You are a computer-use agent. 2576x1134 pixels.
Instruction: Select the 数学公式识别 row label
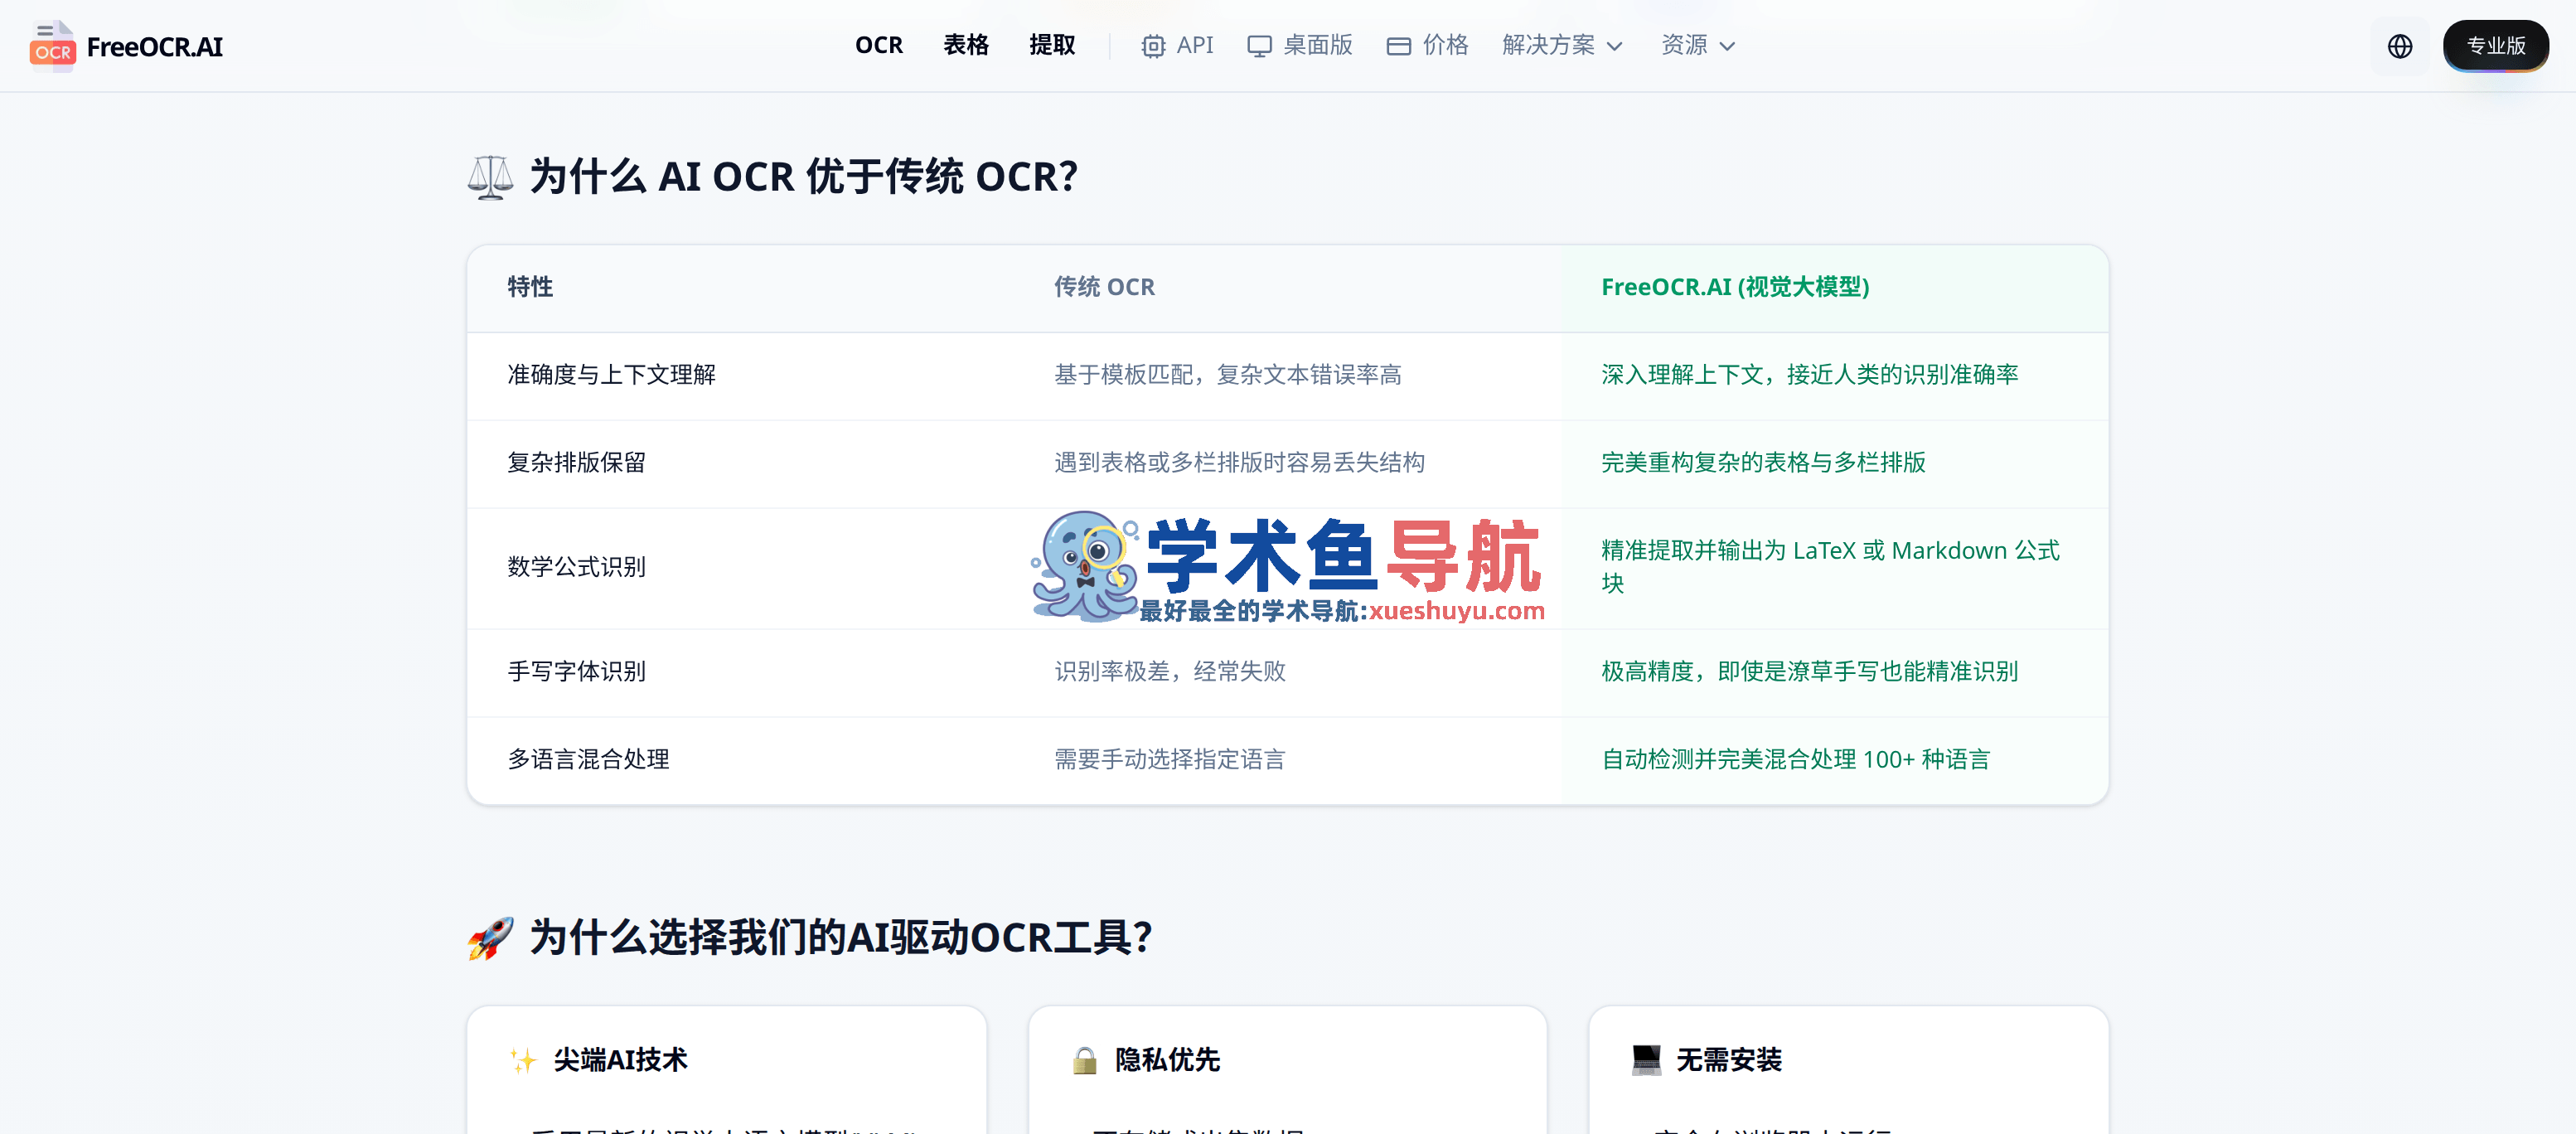pos(576,567)
